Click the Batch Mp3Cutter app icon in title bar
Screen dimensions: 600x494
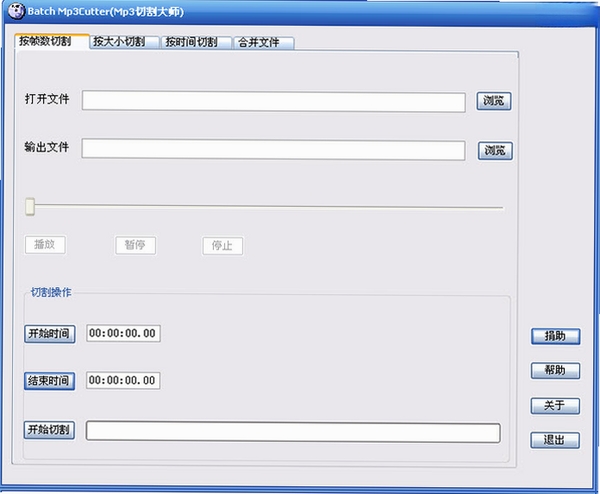tap(16, 11)
